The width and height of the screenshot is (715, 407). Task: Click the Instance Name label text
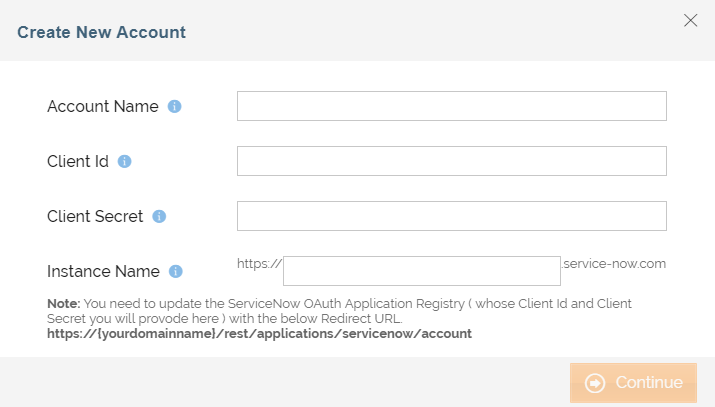[x=103, y=271]
